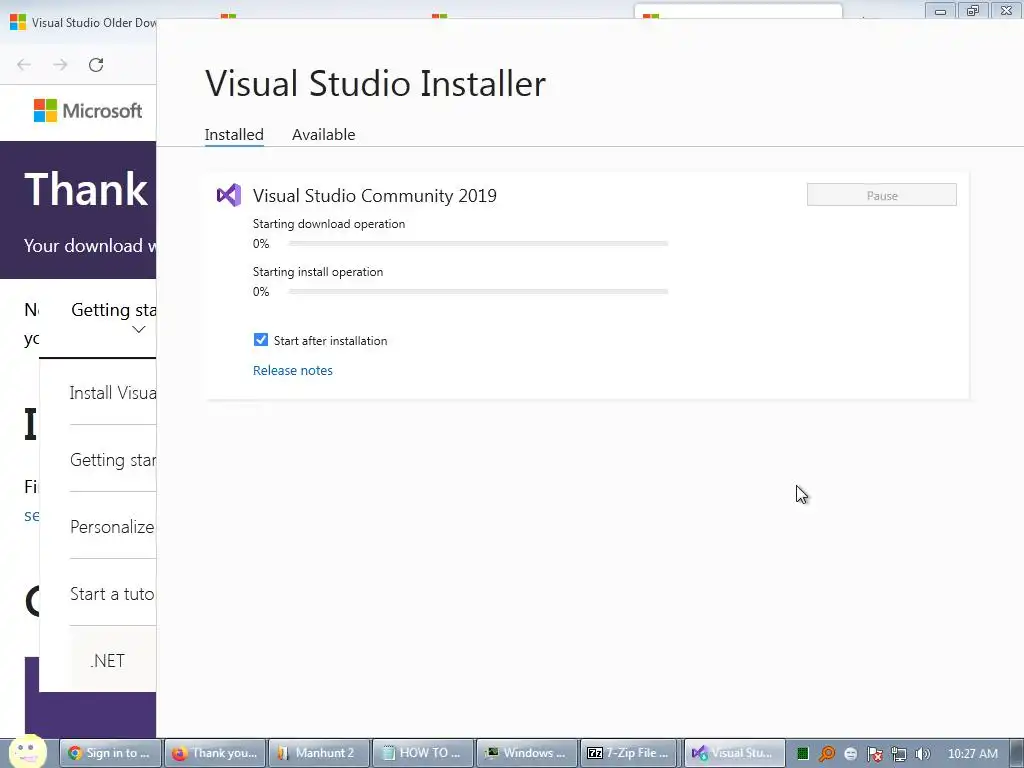Click the Start orb on the taskbar

click(x=27, y=752)
